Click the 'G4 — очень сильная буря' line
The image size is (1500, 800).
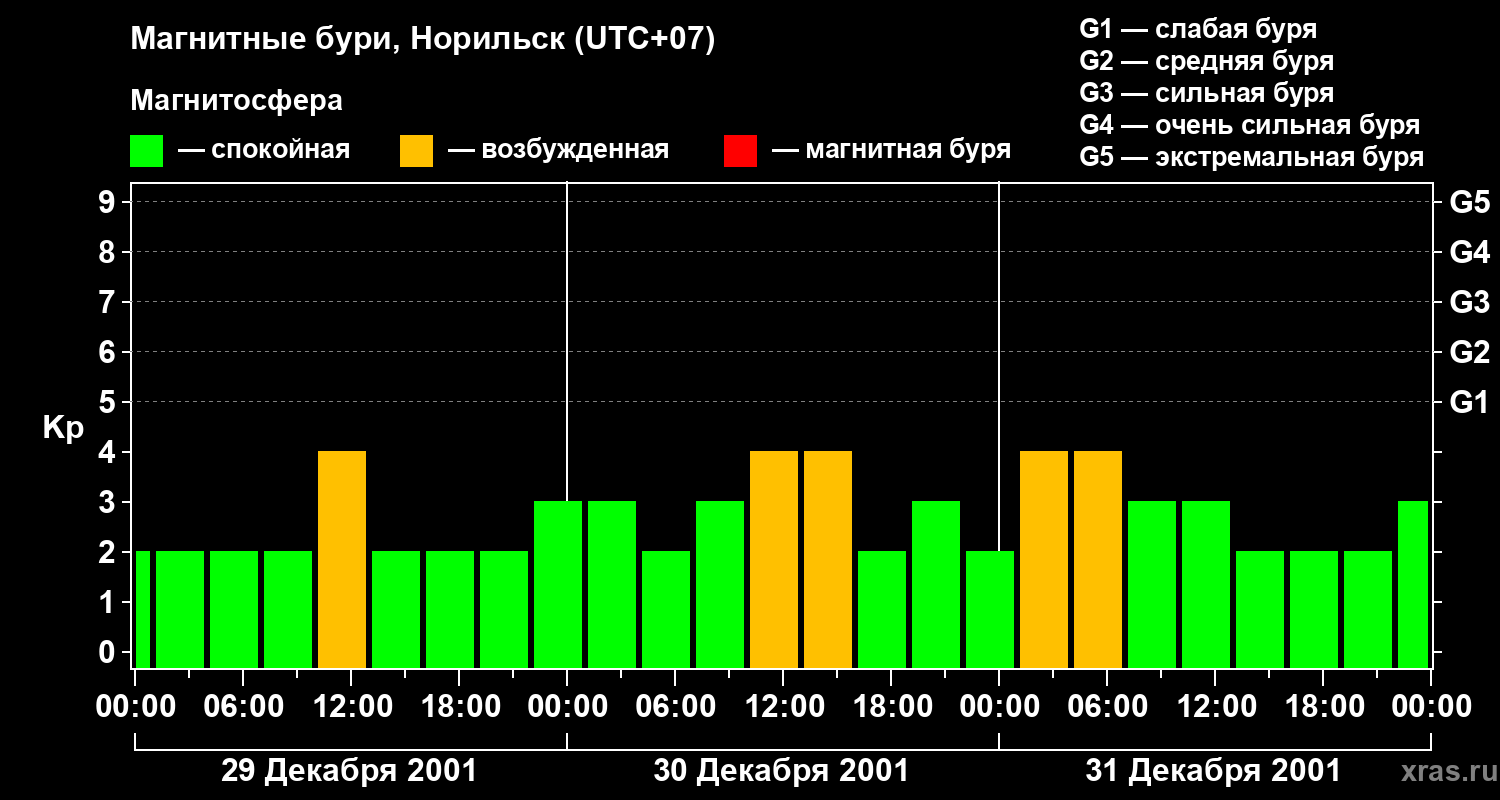click(1250, 125)
